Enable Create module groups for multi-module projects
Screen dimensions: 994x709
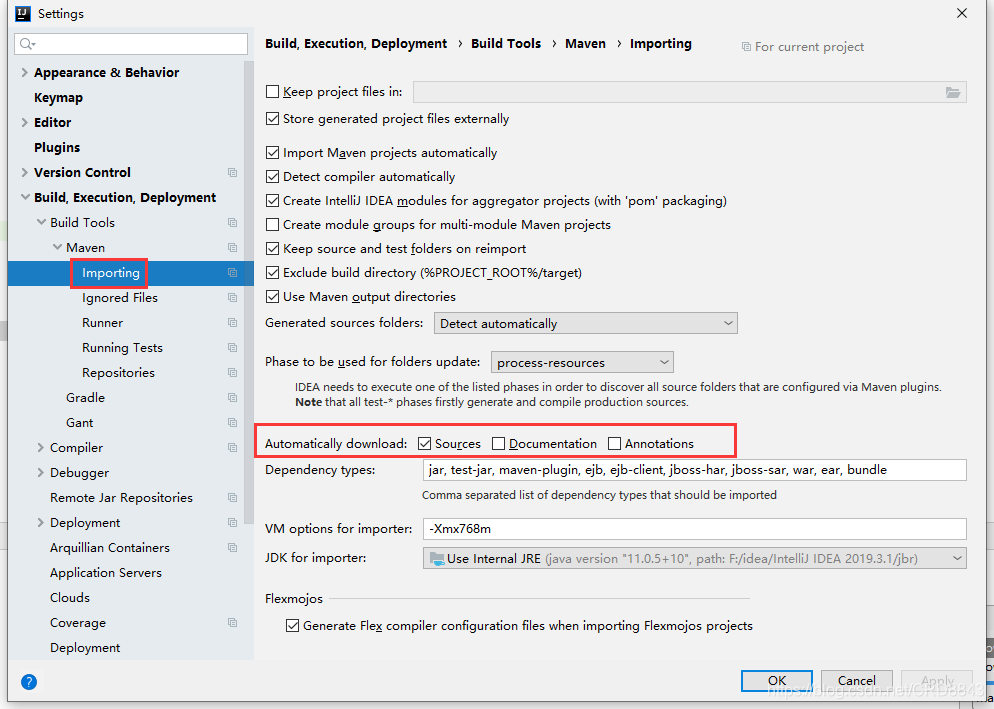[273, 224]
